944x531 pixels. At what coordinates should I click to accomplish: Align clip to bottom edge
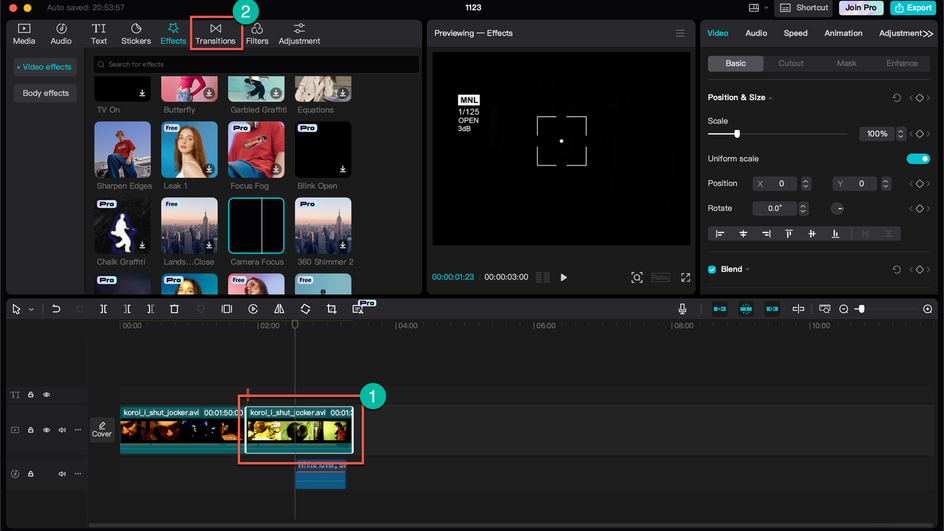coord(835,234)
